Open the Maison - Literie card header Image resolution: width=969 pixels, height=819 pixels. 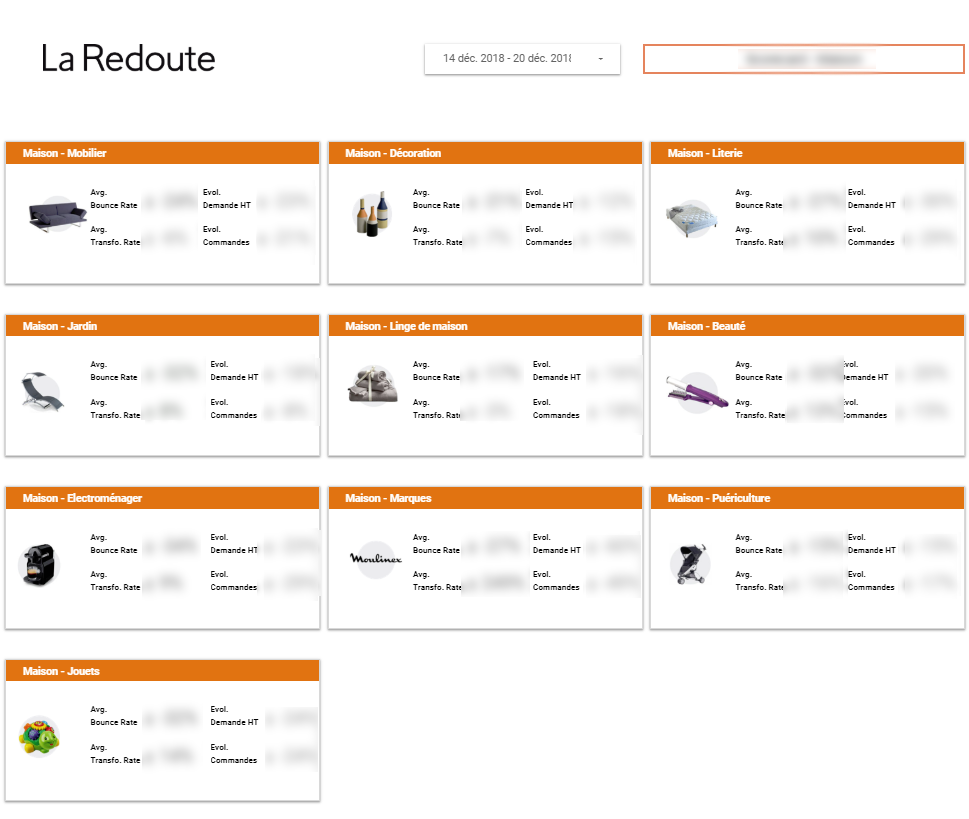point(807,153)
